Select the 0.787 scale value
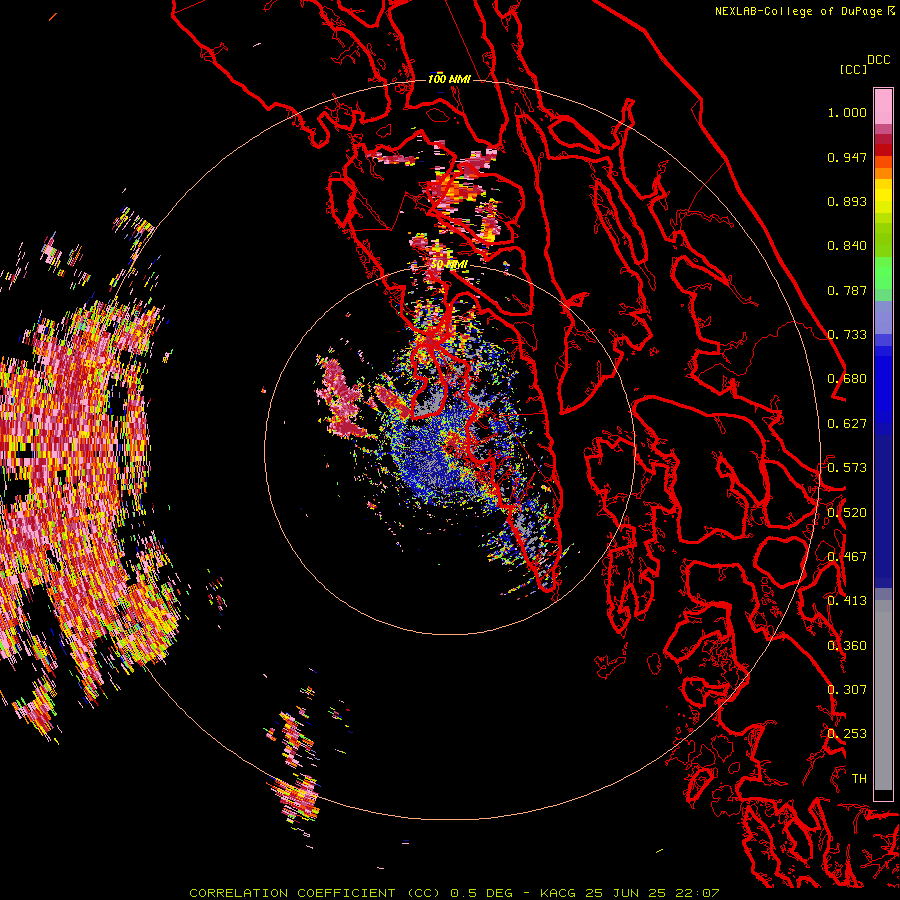This screenshot has height=900, width=900. click(847, 290)
